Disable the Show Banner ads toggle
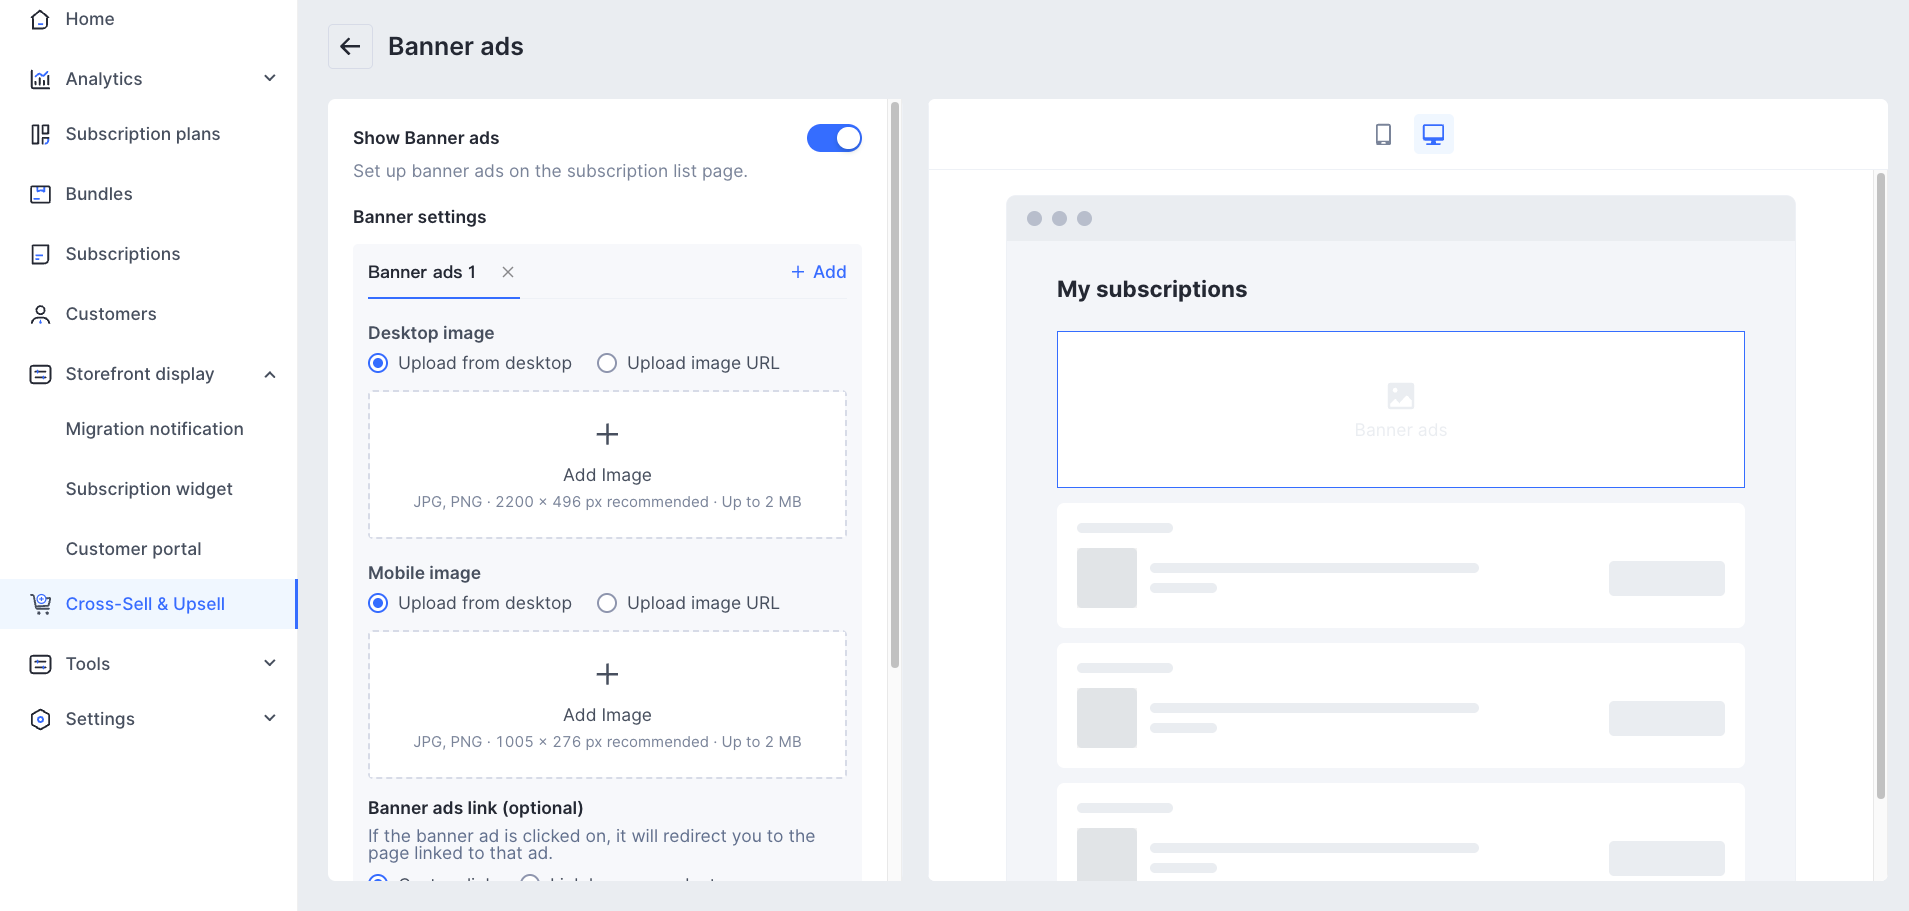 click(x=834, y=138)
